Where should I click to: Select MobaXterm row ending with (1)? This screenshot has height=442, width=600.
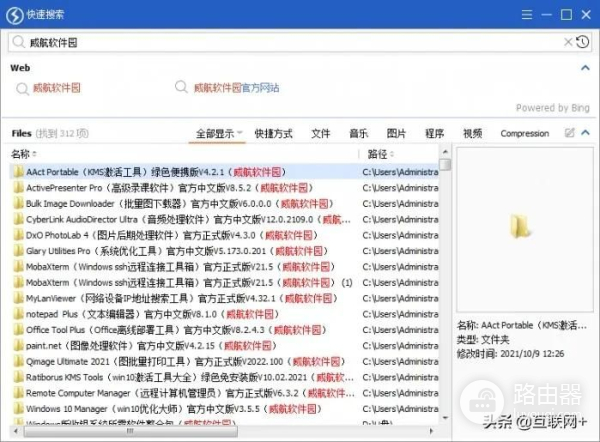coord(225,282)
